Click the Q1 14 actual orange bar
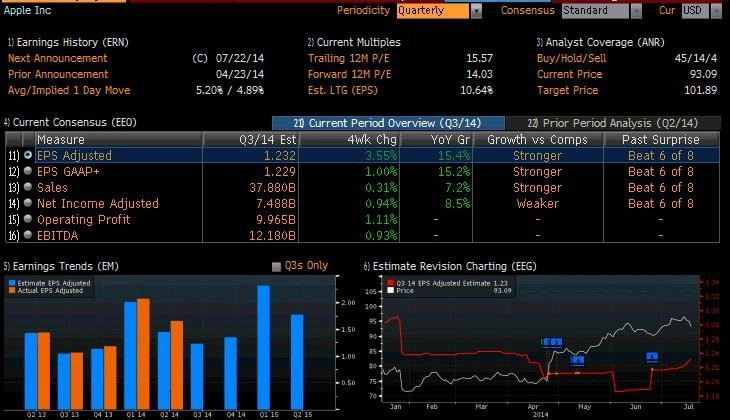Image resolution: width=730 pixels, height=420 pixels. [143, 354]
